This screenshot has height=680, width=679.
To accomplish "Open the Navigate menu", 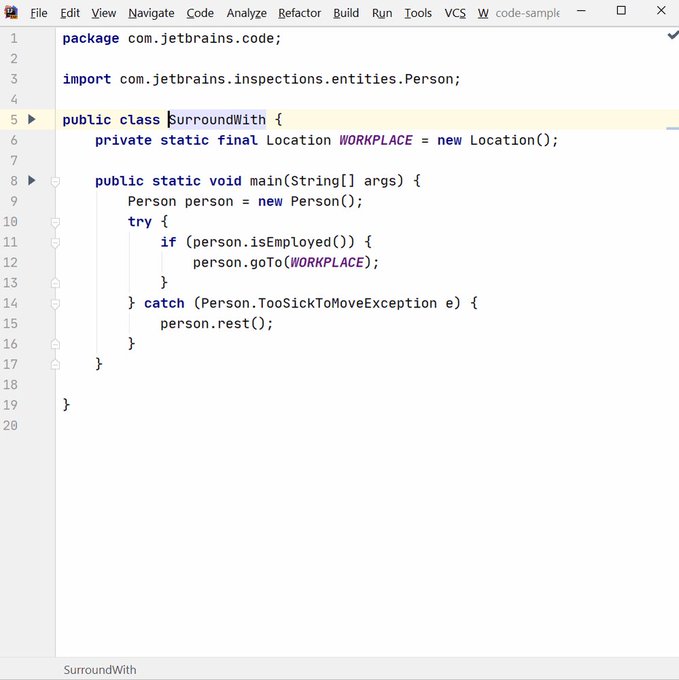I will pyautogui.click(x=151, y=13).
